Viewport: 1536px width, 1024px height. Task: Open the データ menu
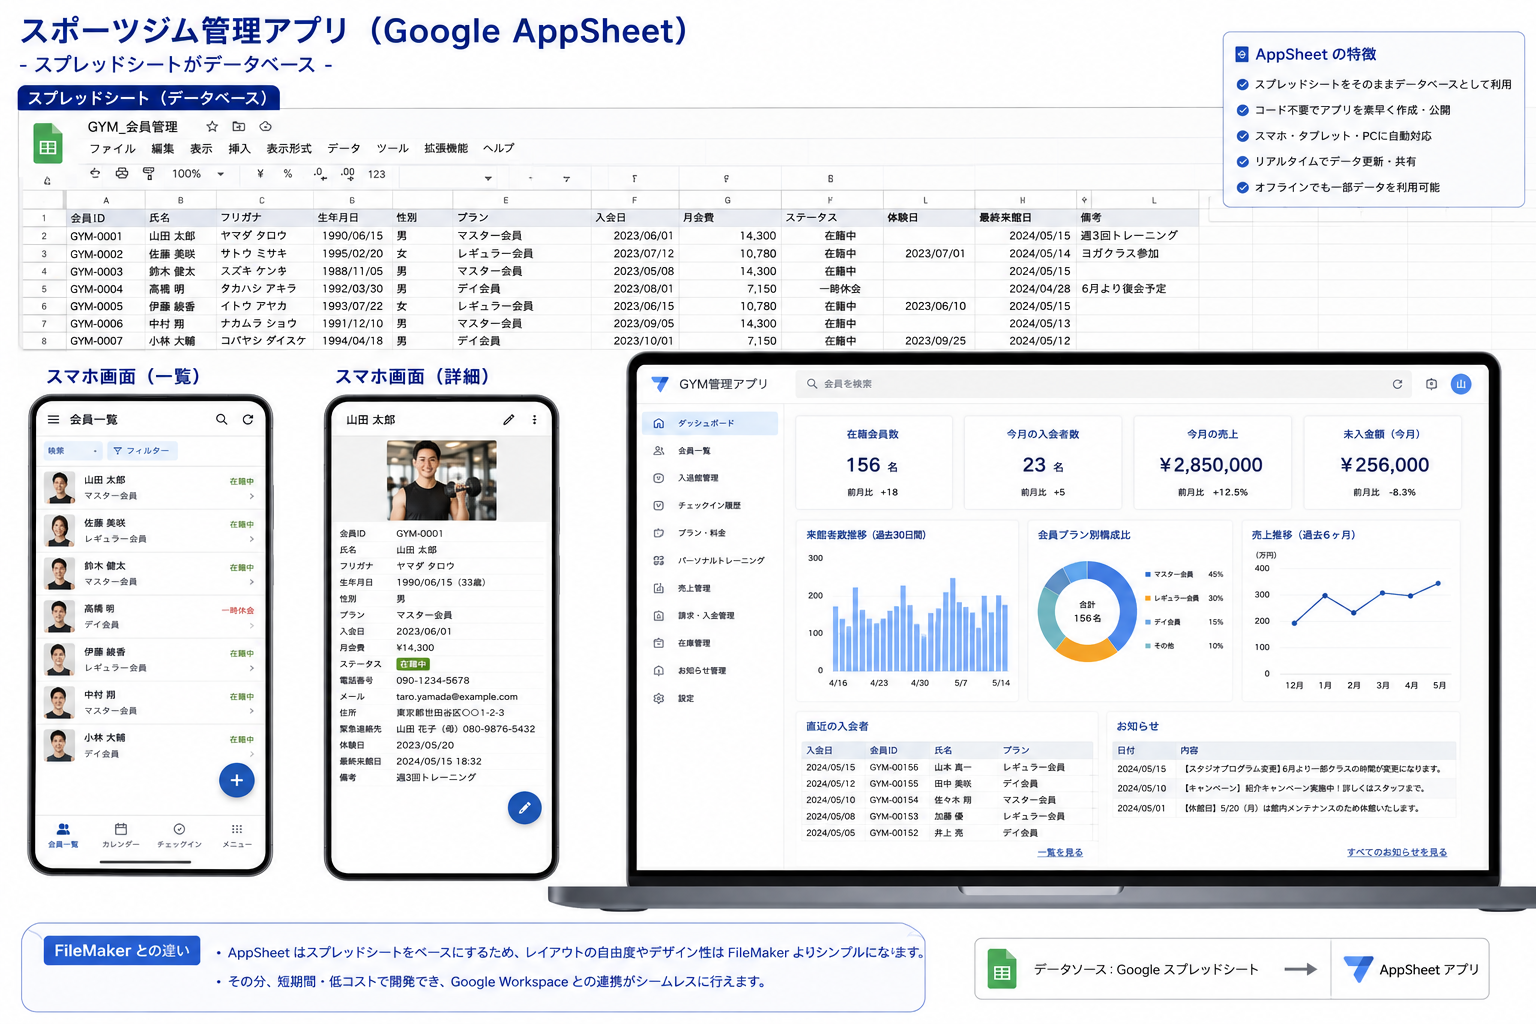[344, 149]
